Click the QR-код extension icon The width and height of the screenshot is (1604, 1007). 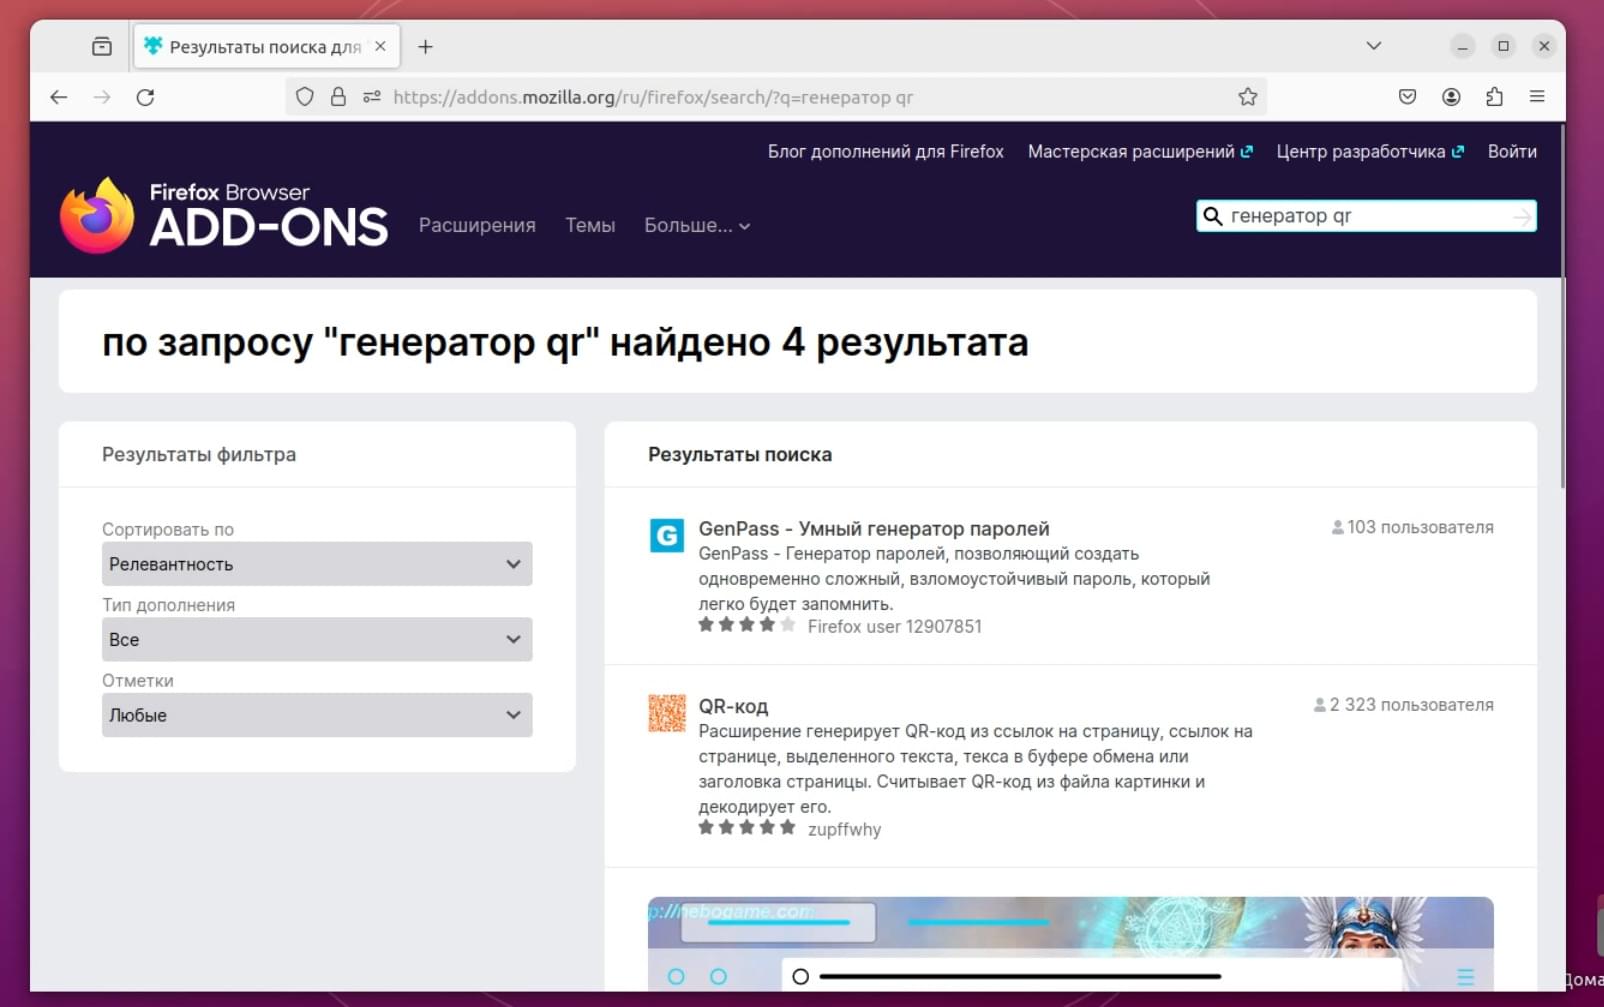(x=667, y=713)
